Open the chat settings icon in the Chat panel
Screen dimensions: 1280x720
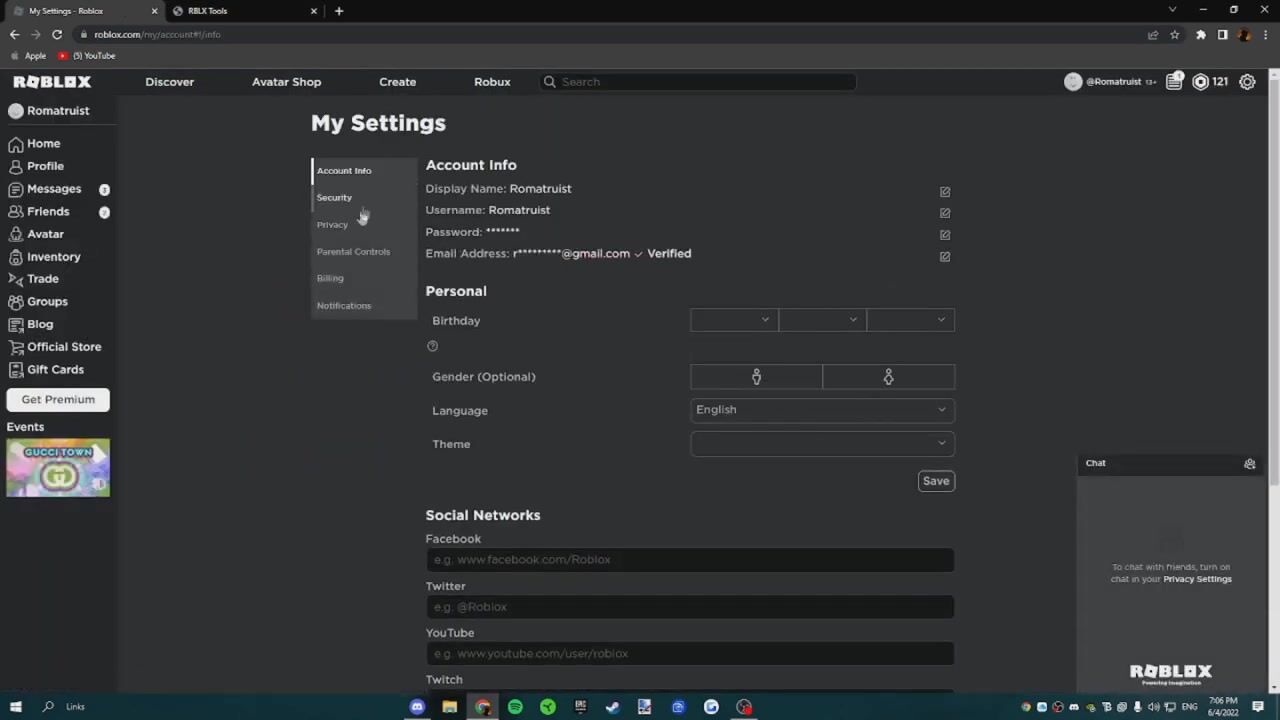tap(1249, 464)
